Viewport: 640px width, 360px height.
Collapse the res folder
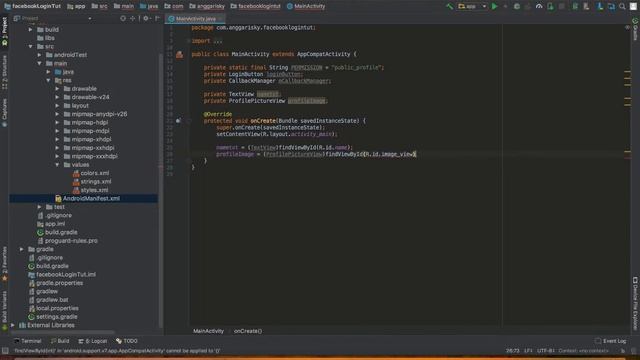click(x=49, y=80)
